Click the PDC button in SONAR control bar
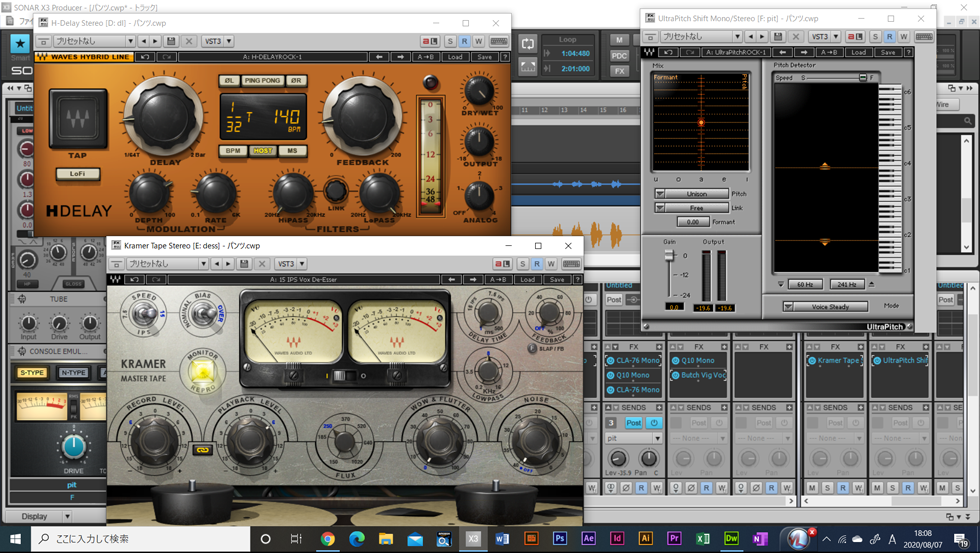Image resolution: width=980 pixels, height=553 pixels. [619, 56]
